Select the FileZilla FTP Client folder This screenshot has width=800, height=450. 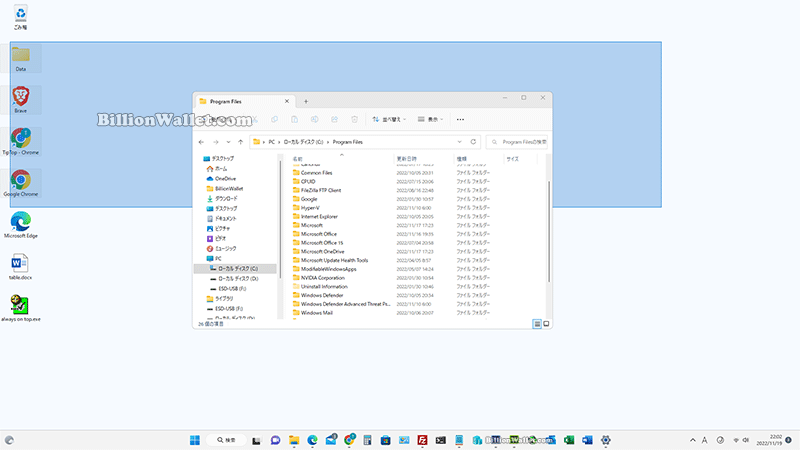[x=317, y=190]
